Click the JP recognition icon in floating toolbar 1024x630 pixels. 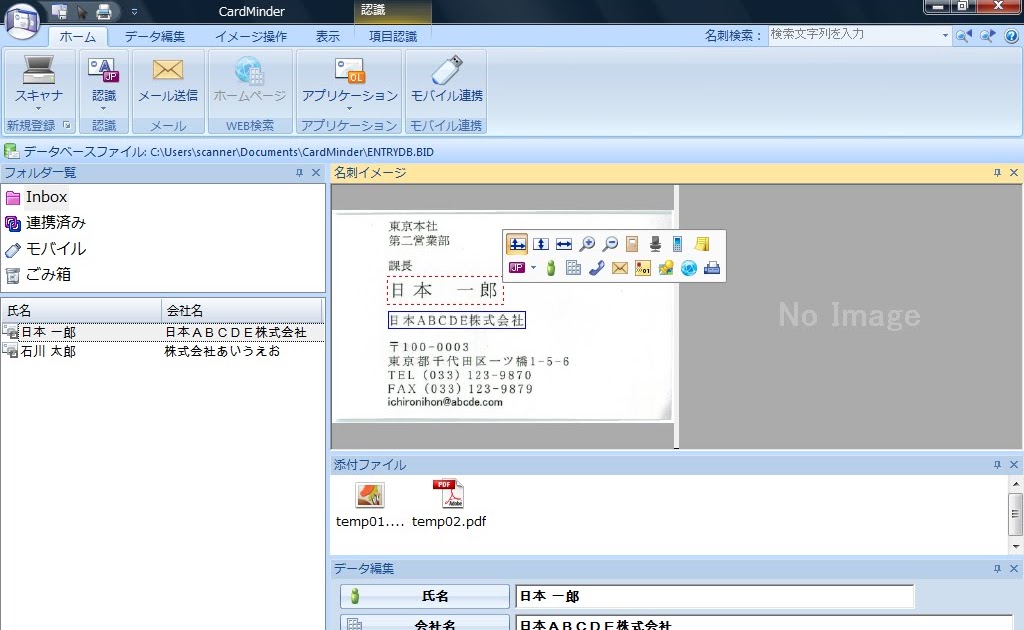tap(517, 268)
